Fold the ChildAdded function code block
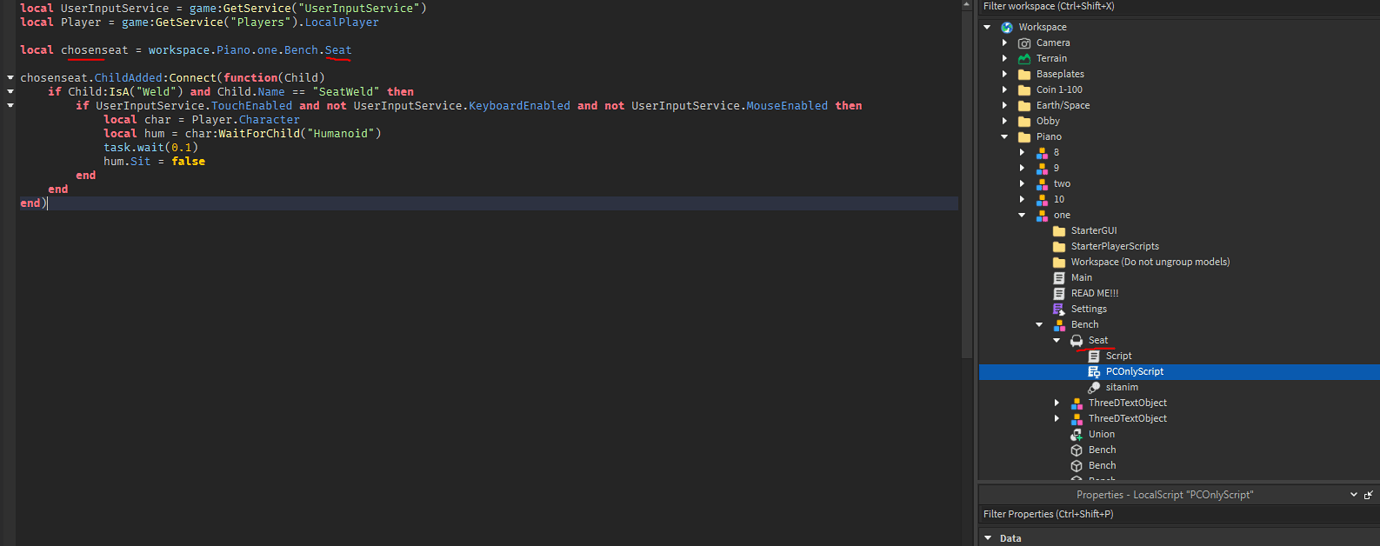The image size is (1380, 546). [10, 77]
